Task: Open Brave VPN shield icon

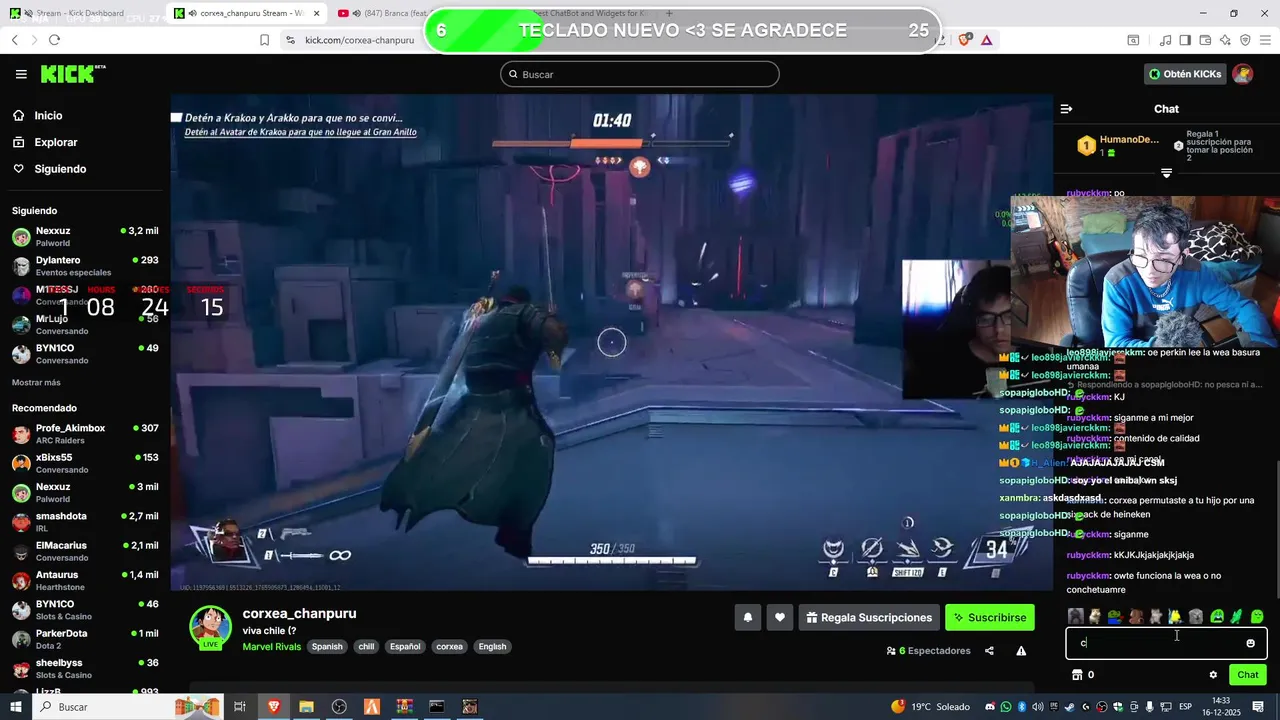Action: point(1245,40)
